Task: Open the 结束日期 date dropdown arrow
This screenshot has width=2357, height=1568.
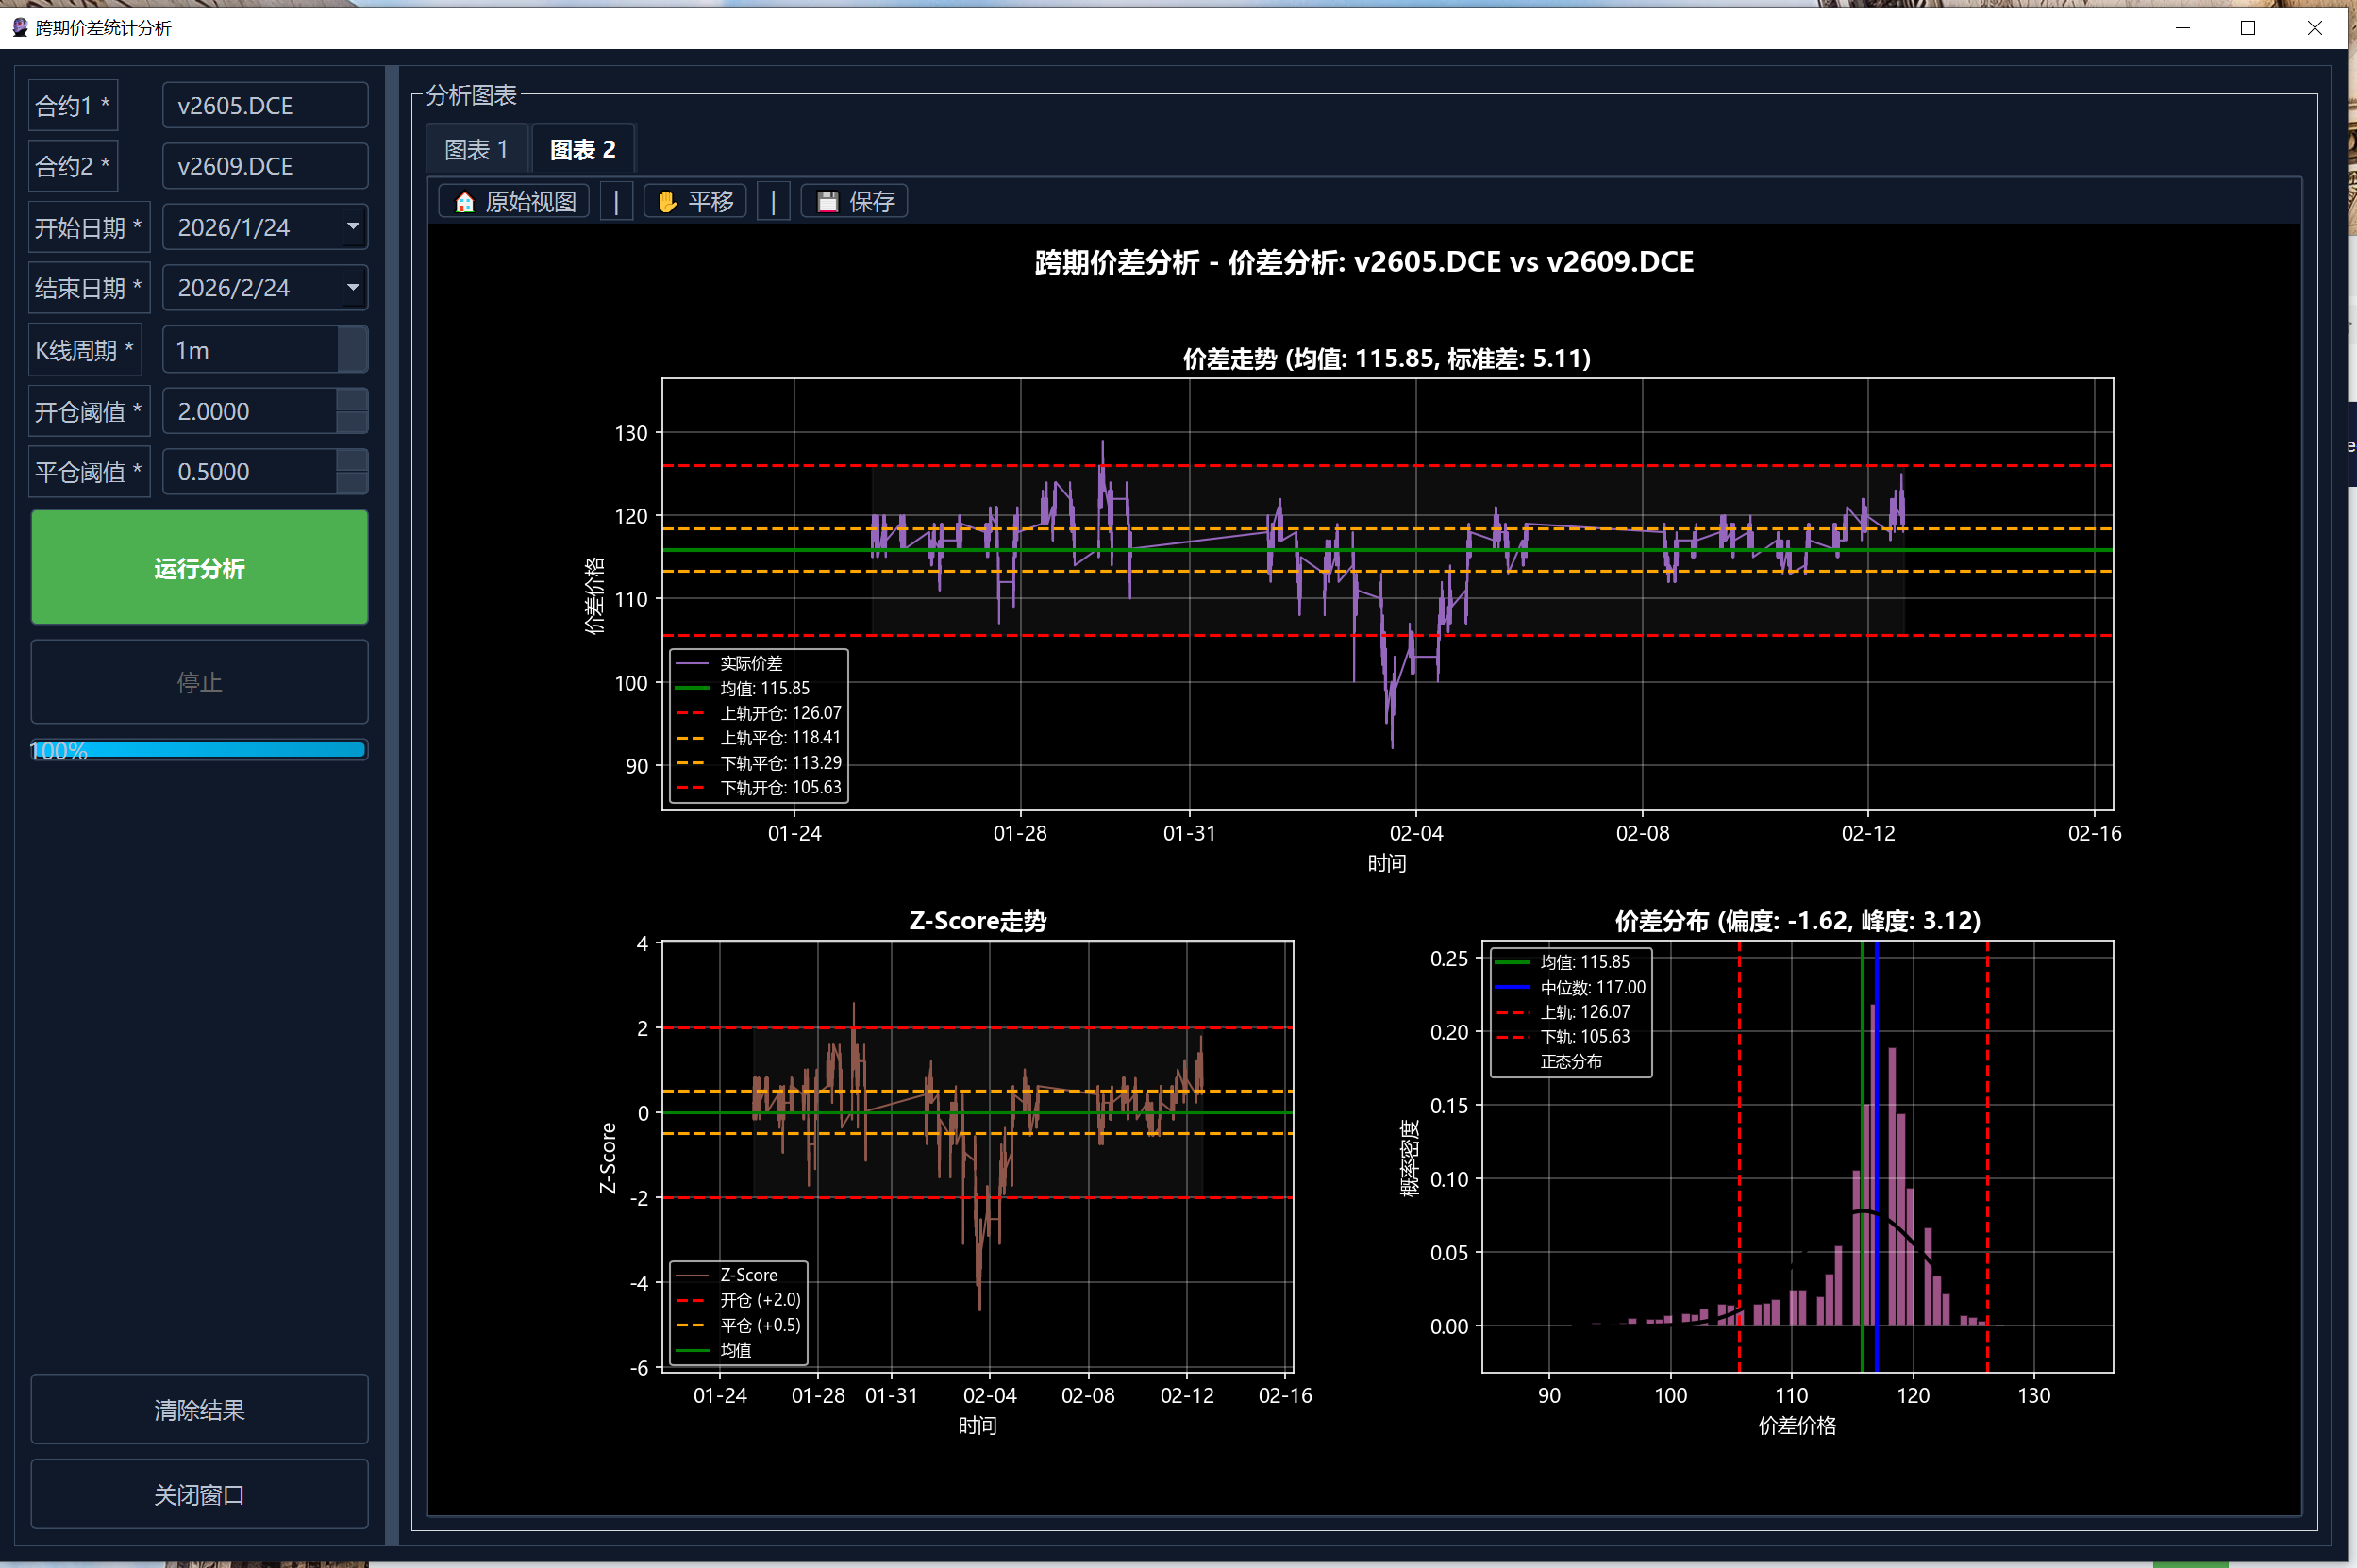Action: [352, 288]
